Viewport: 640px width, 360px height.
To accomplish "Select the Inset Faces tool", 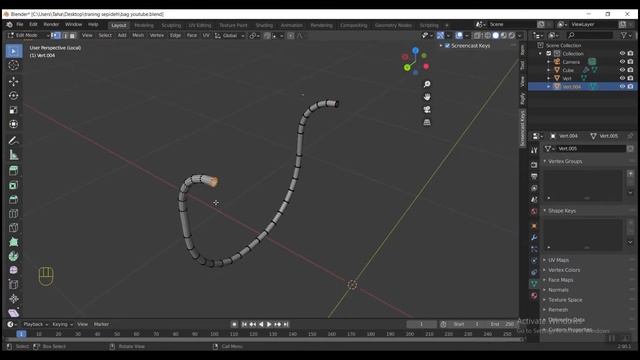I will 13,185.
